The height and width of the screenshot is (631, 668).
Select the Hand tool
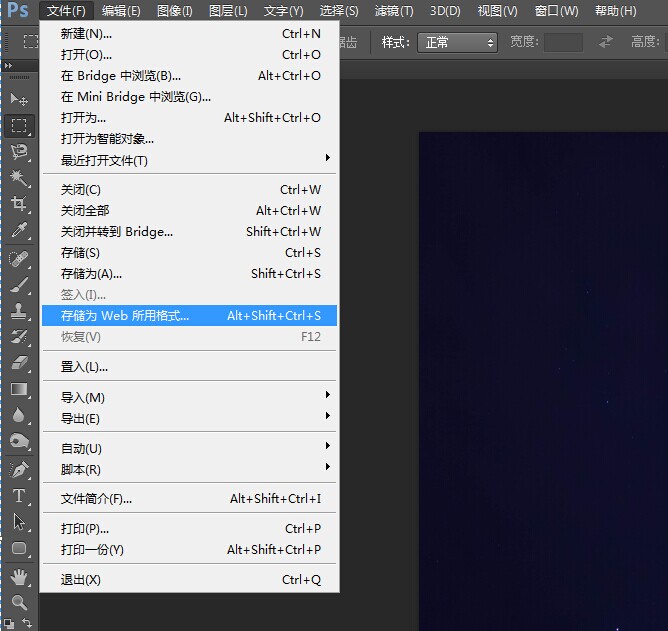[19, 576]
